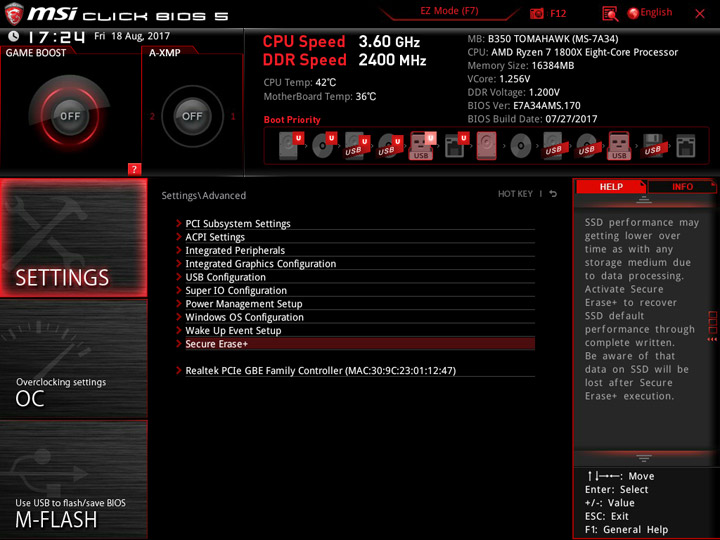Click the HOT KEY label
Image resolution: width=720 pixels, height=540 pixels.
pos(515,194)
